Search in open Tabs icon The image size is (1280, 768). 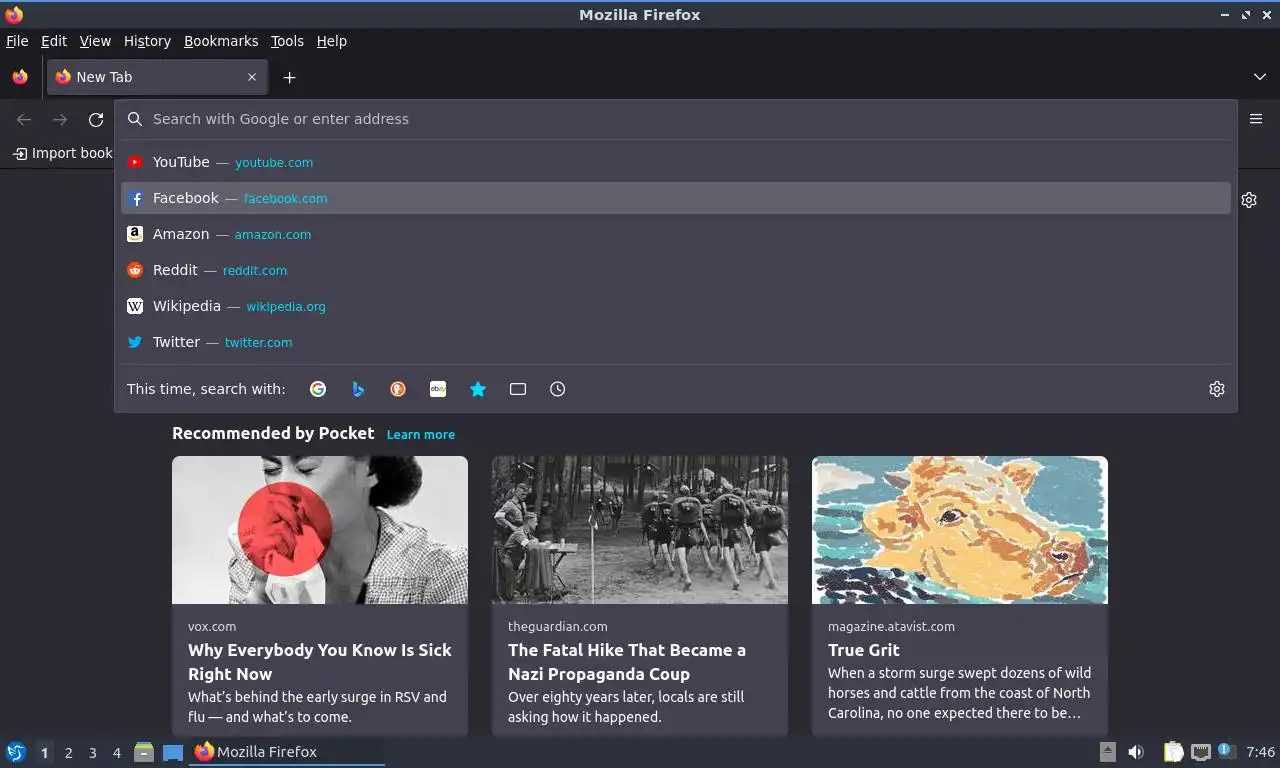pos(518,389)
